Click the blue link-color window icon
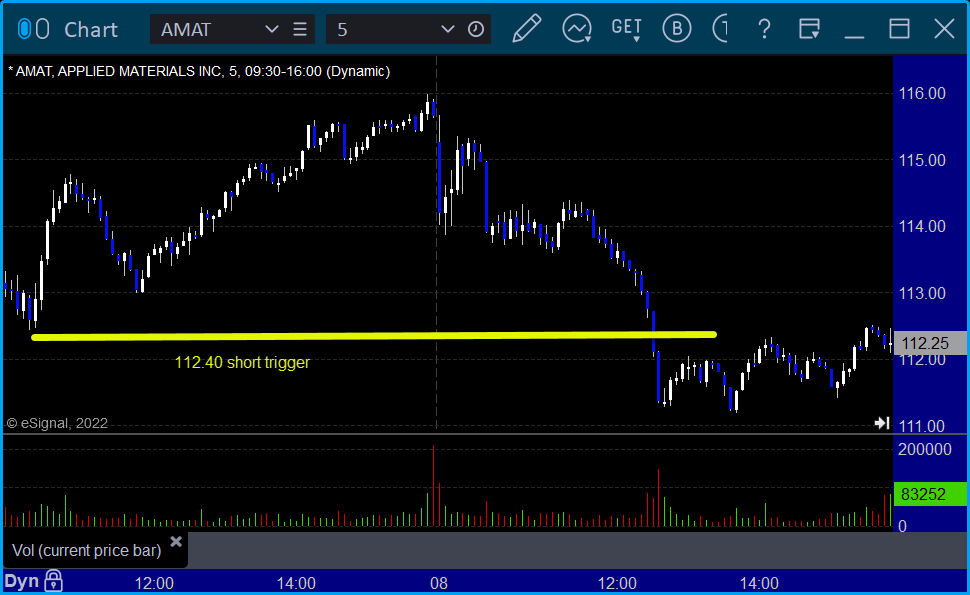This screenshot has height=595, width=970. click(24, 29)
